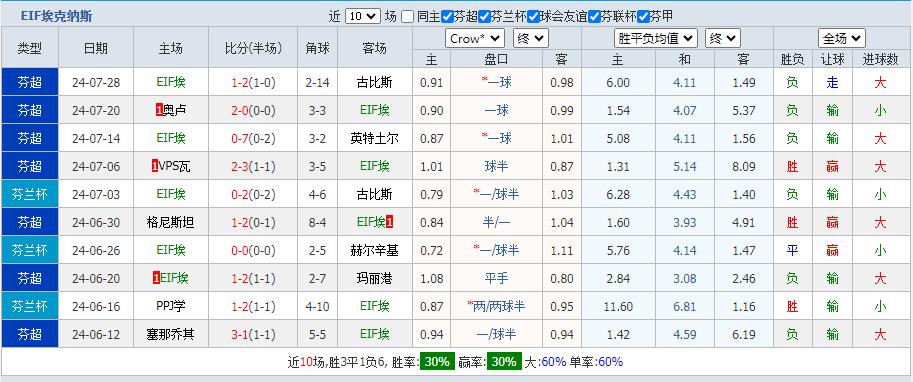Open score 0-7(0-2) versus 英特土尔
This screenshot has height=382, width=913.
253,139
